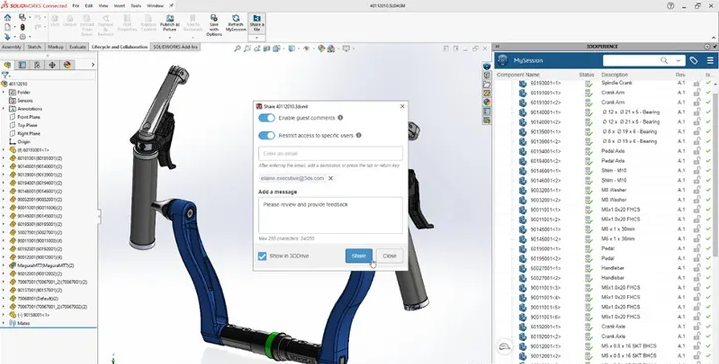
Task: Click the Close button in the Share dialog
Action: pyautogui.click(x=389, y=256)
